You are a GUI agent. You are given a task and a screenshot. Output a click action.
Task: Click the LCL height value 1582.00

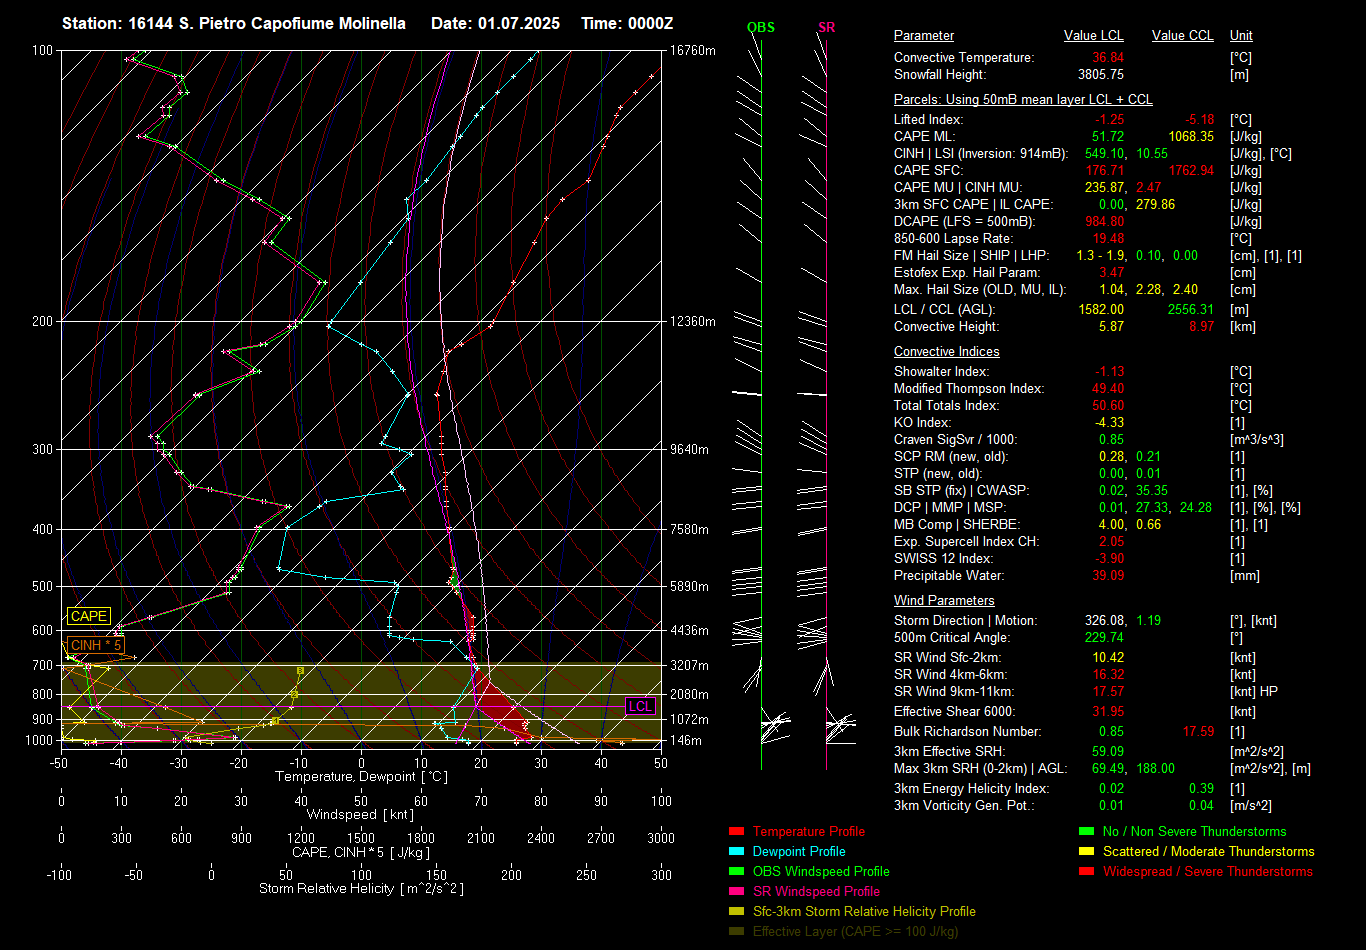pos(1101,309)
